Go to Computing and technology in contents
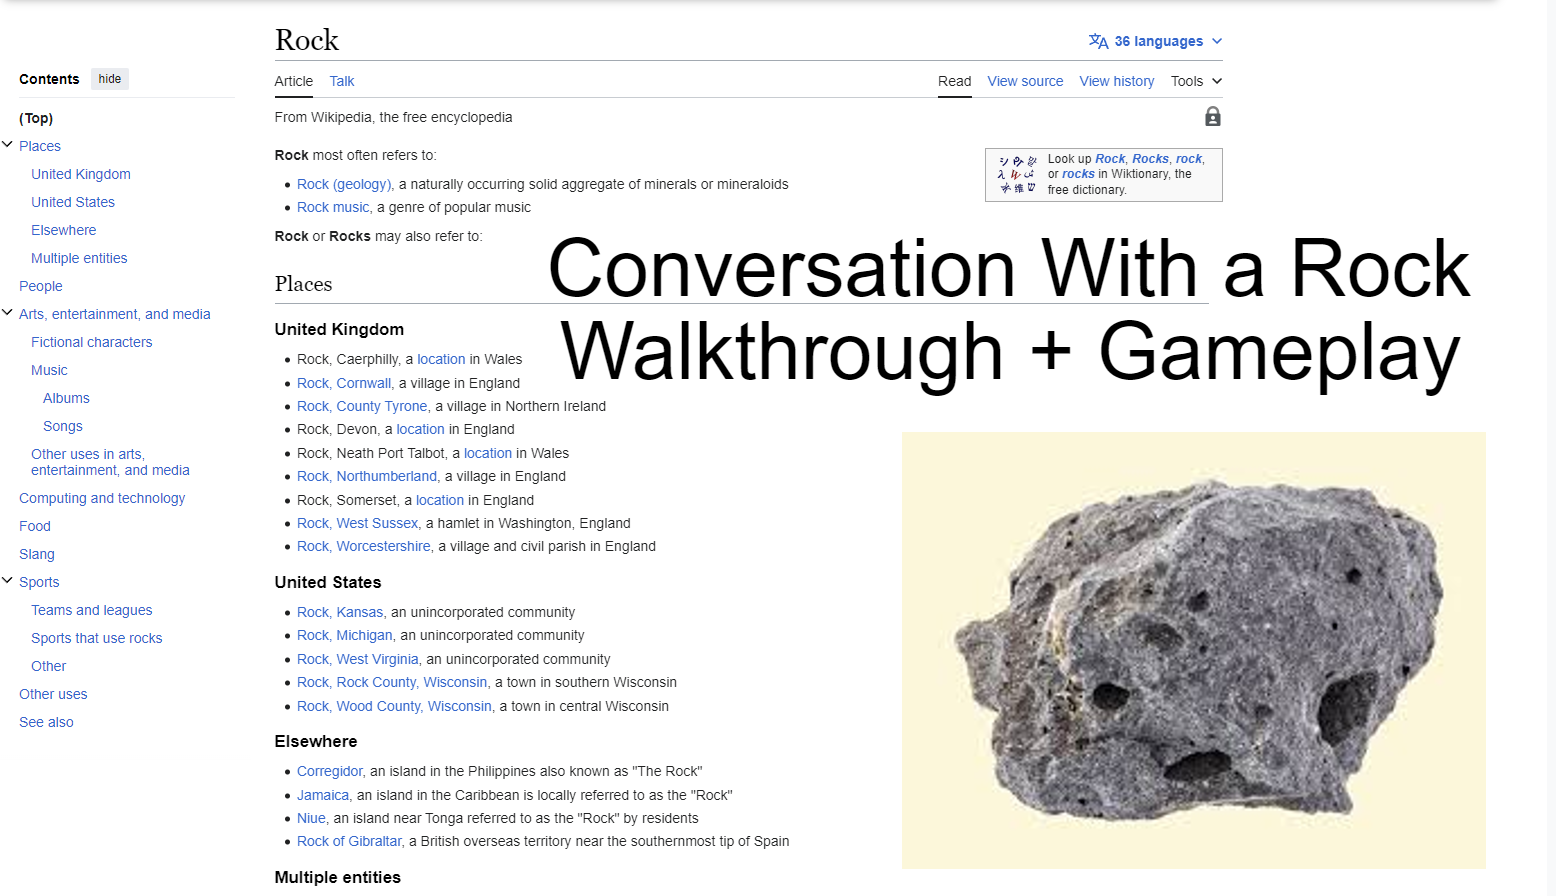The image size is (1556, 896). tap(102, 498)
